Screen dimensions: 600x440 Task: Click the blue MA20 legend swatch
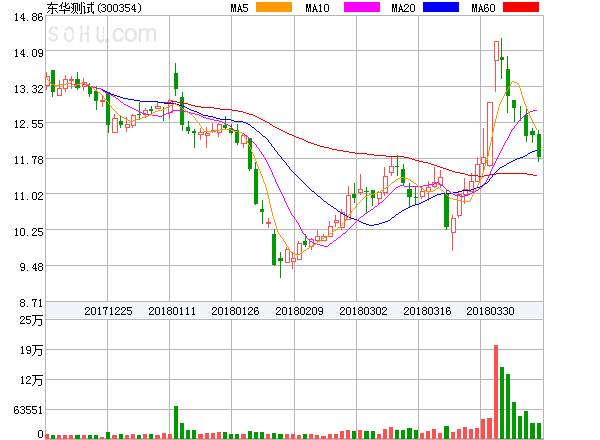coord(441,7)
